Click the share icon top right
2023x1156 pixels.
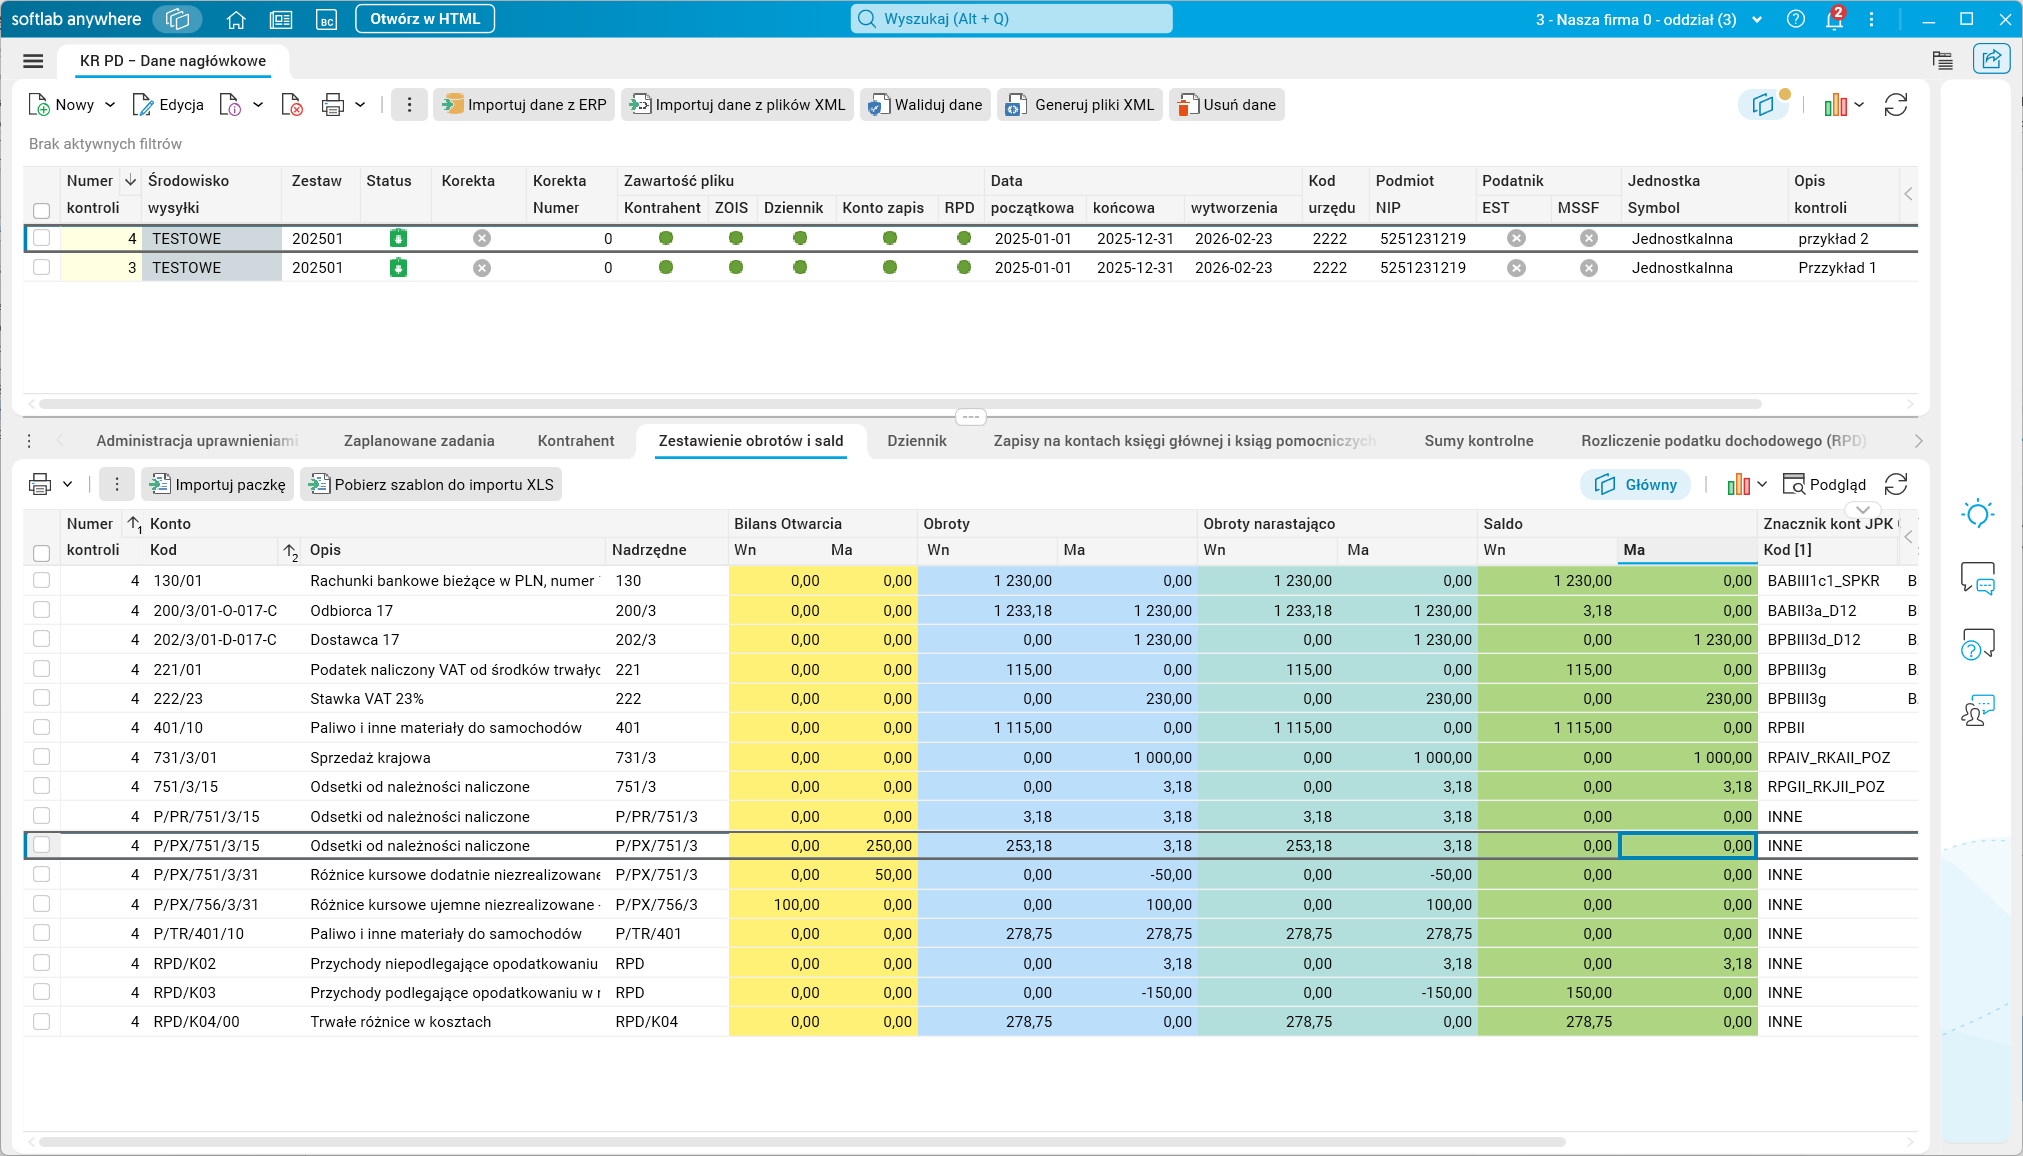1991,59
